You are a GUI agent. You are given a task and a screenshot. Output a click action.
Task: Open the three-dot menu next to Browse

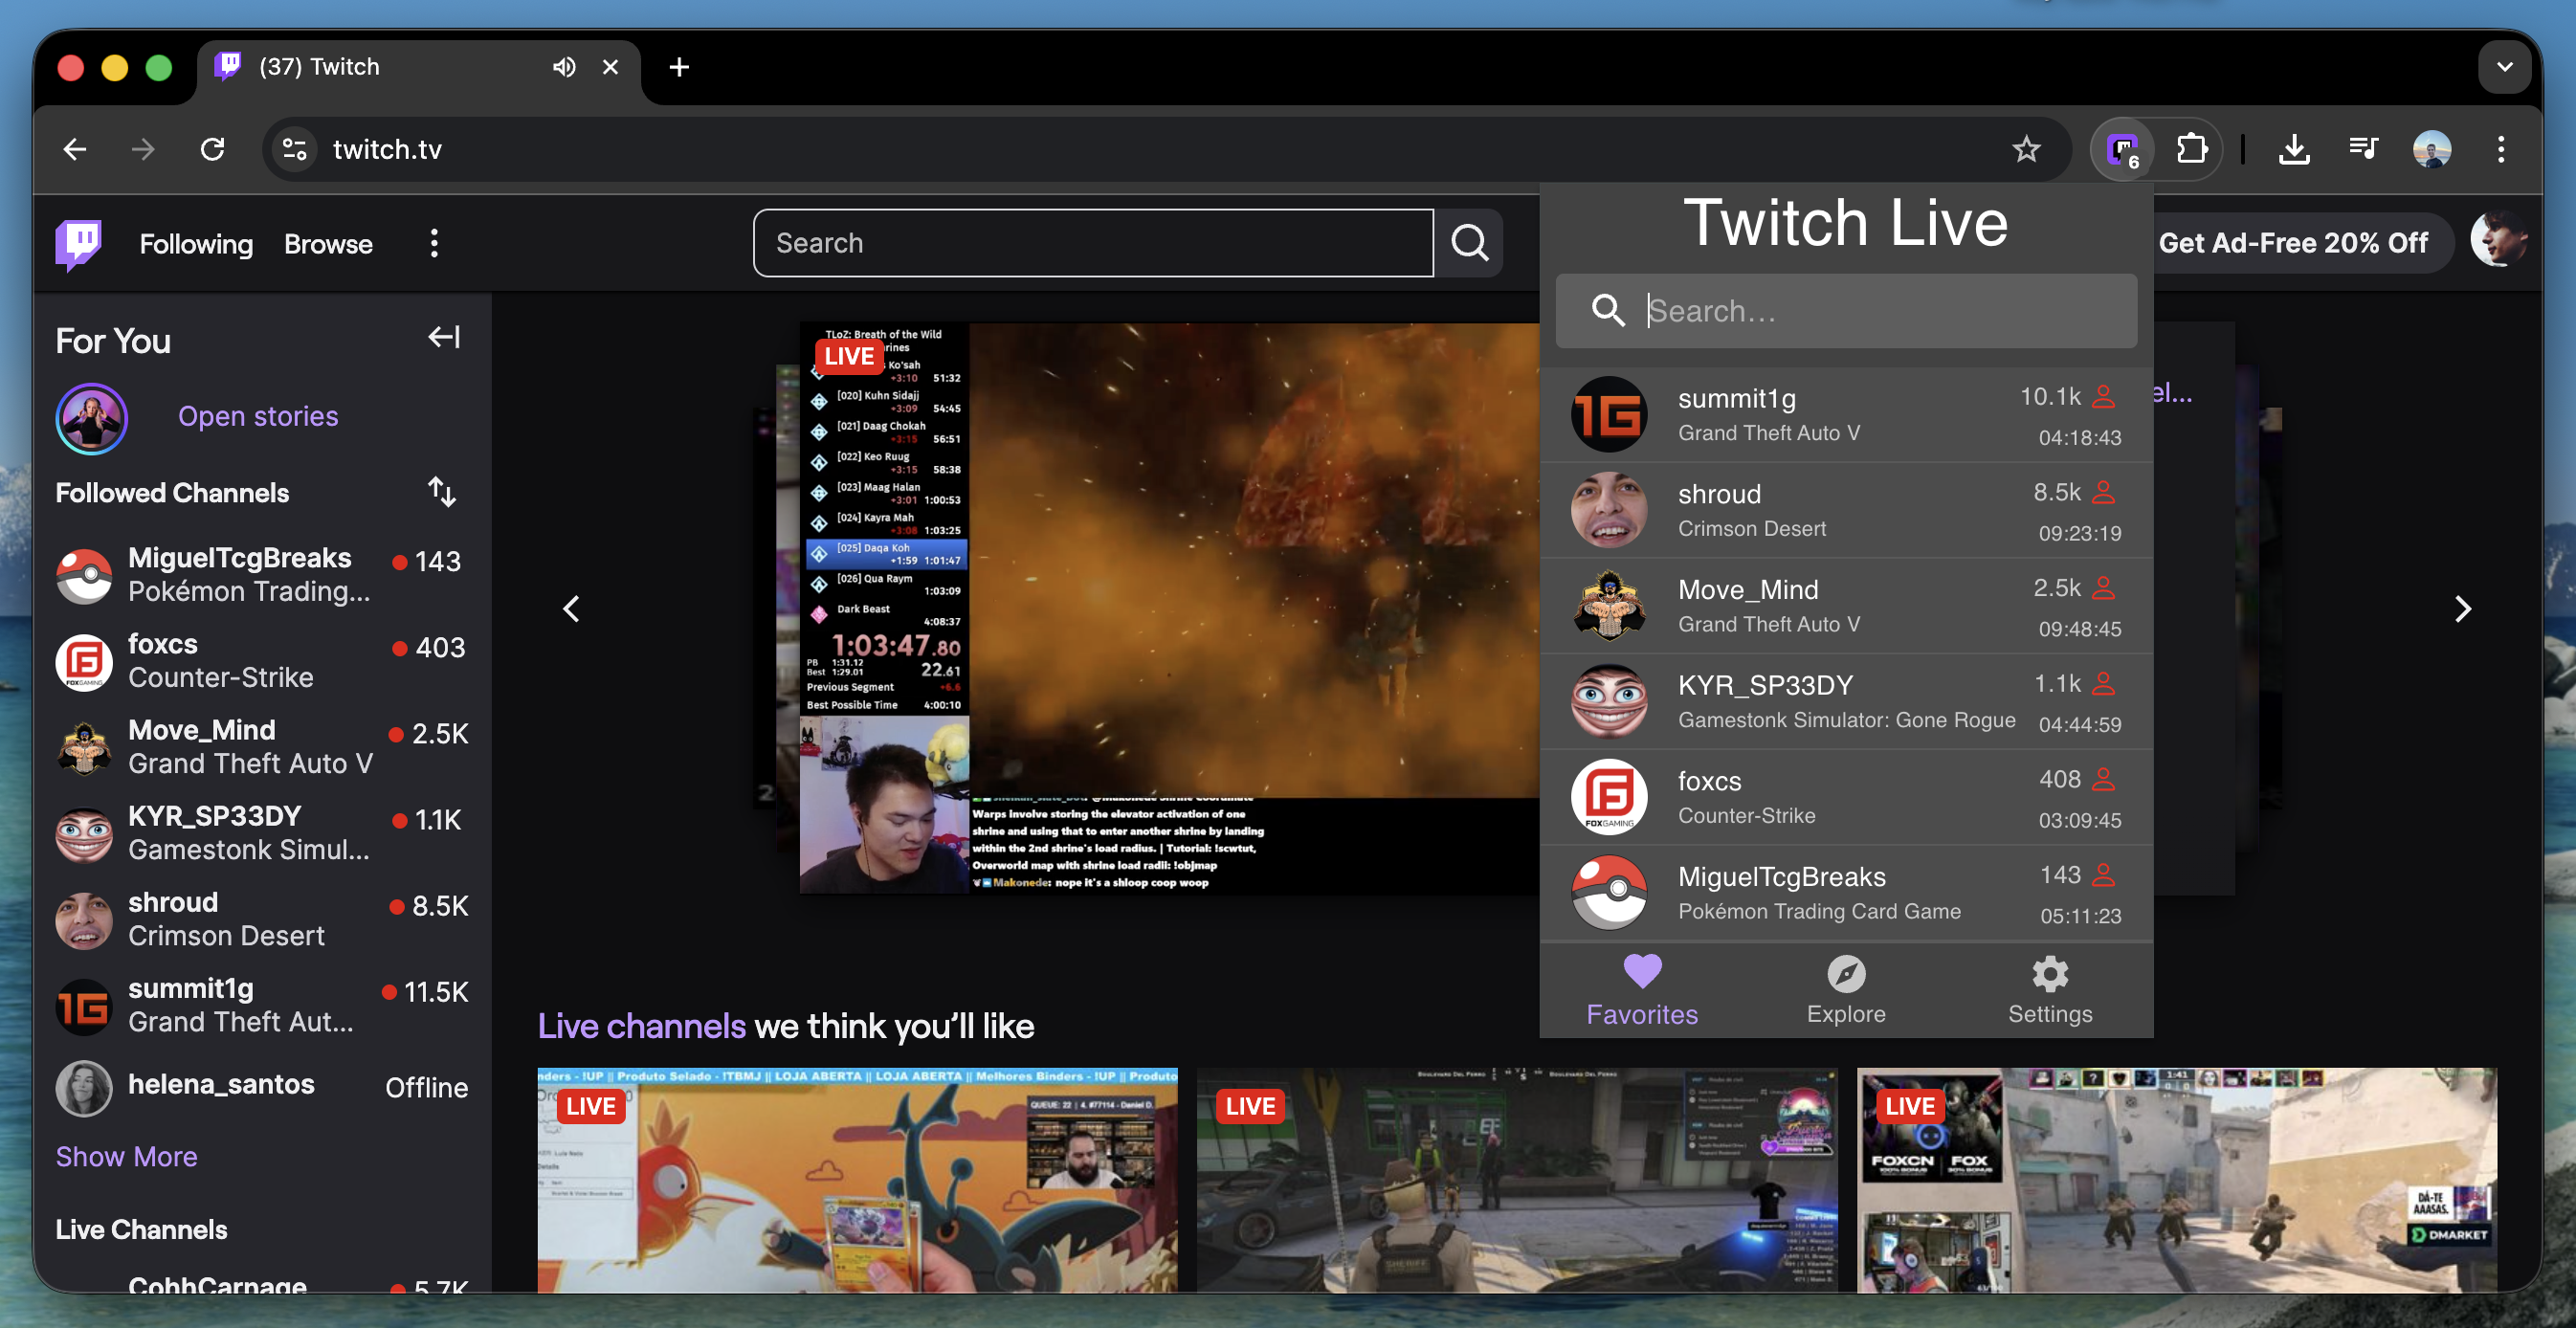[434, 242]
